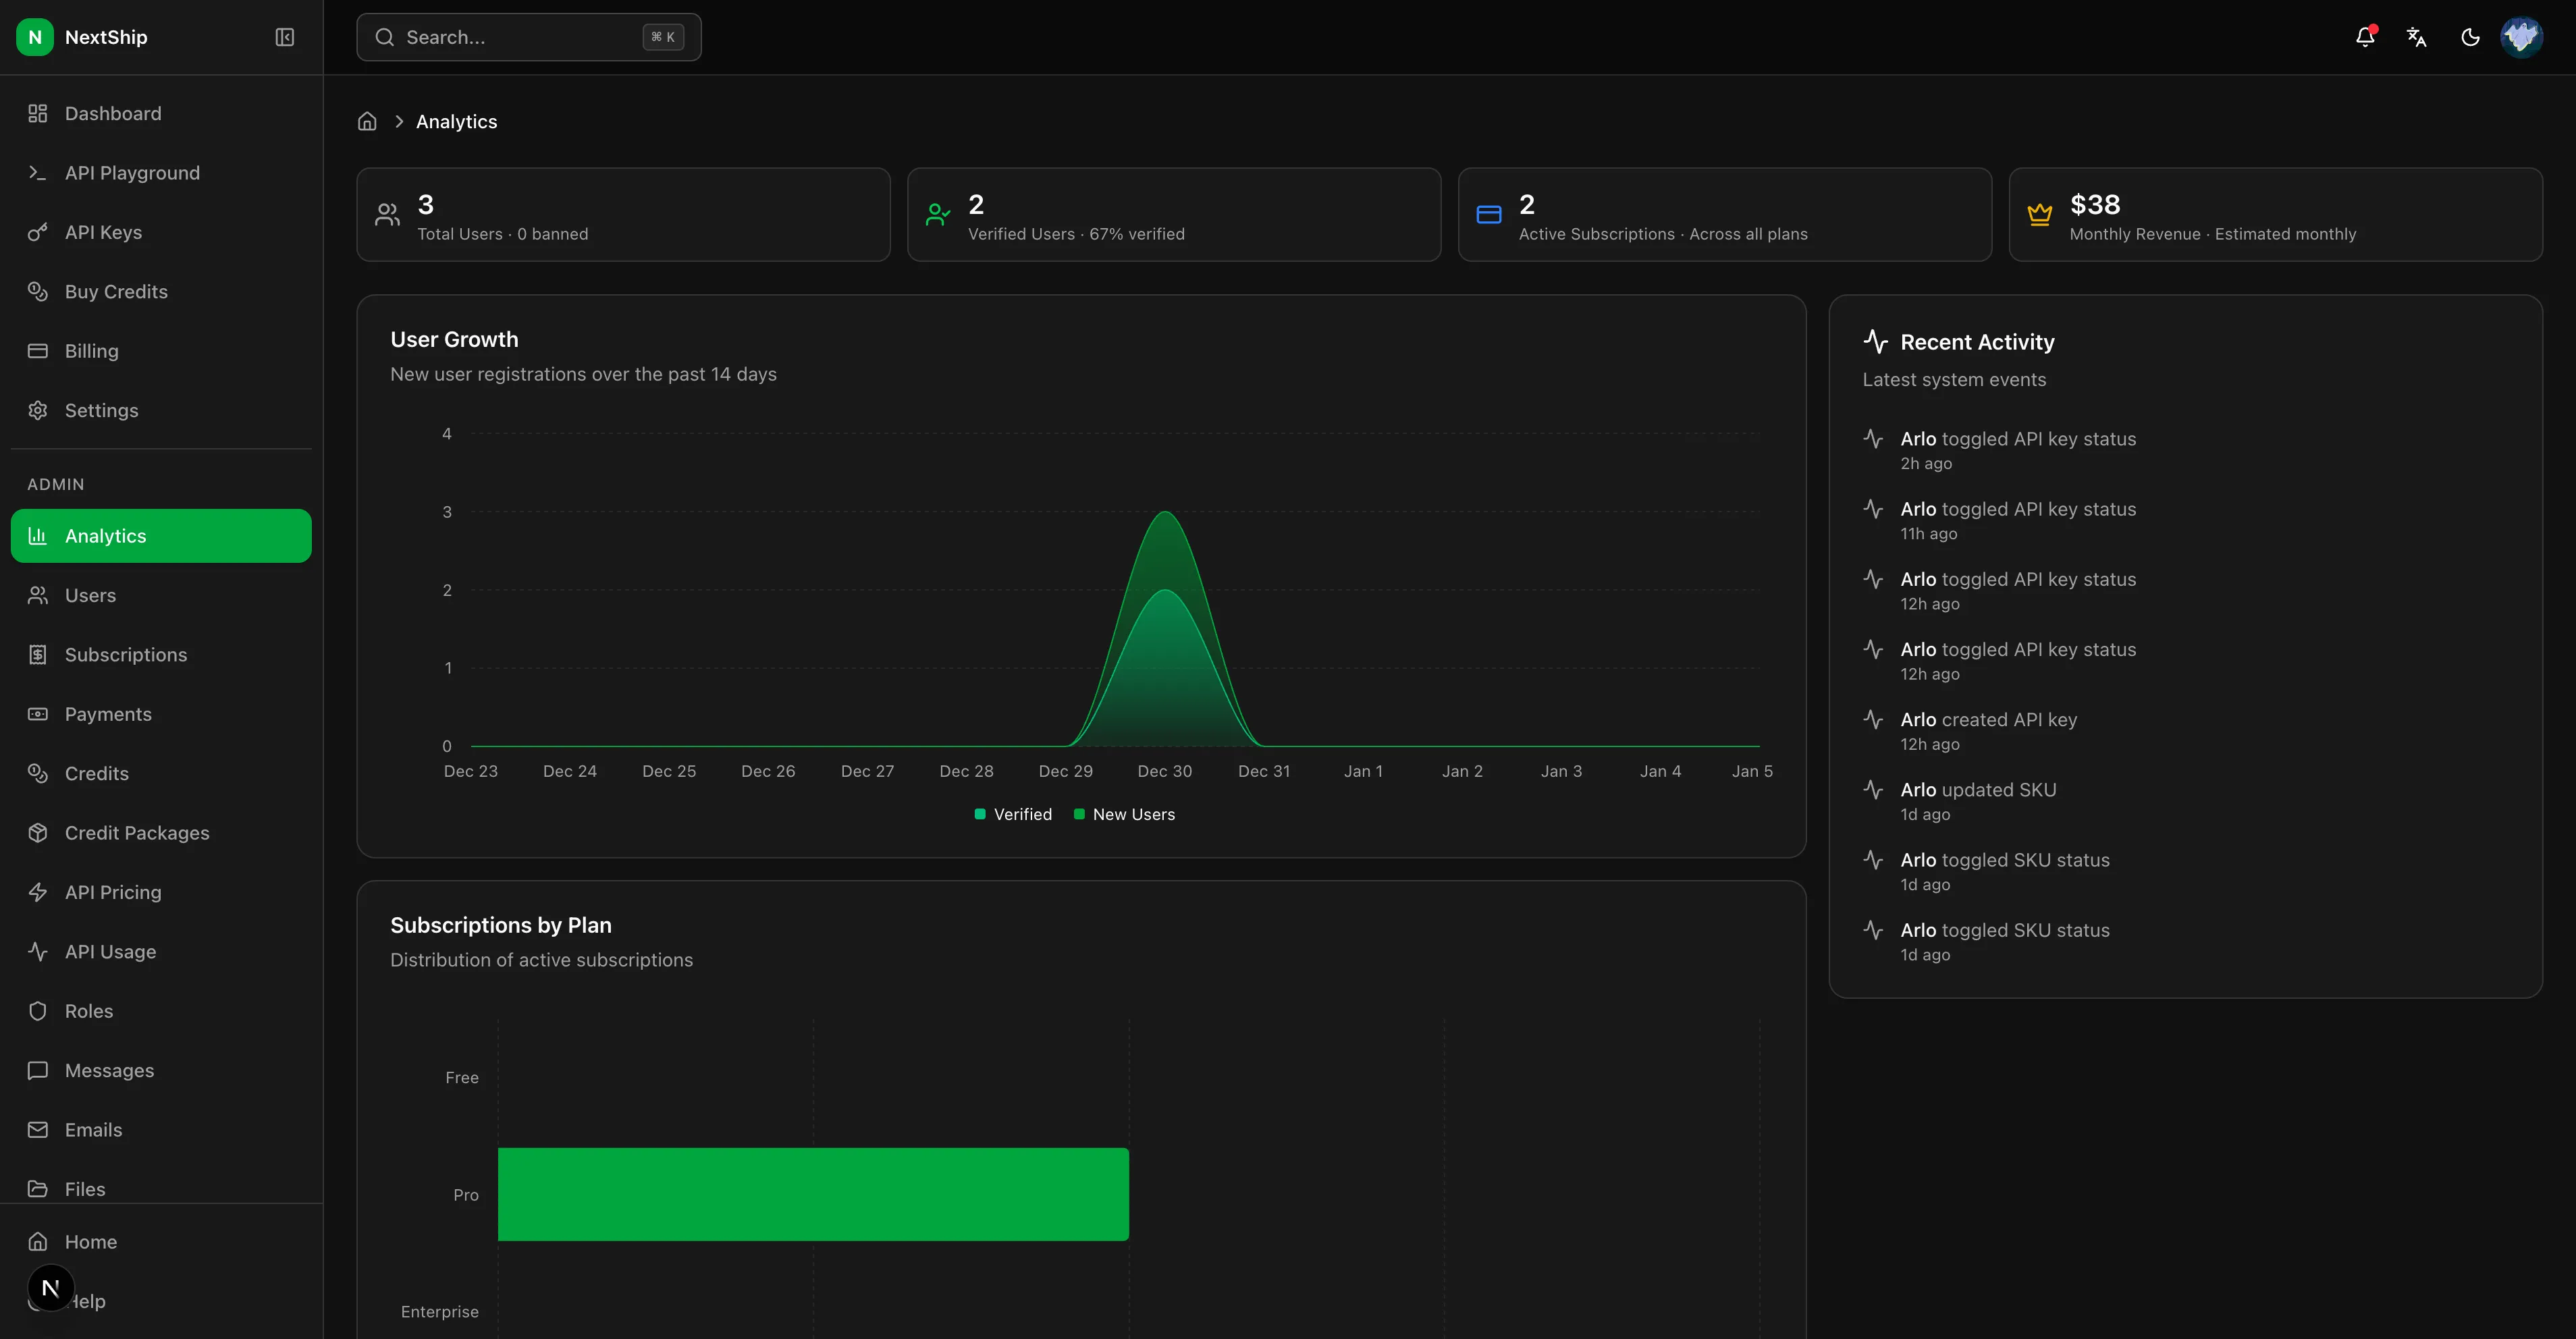Open the NextShip logo icon
This screenshot has width=2576, height=1339.
35,37
